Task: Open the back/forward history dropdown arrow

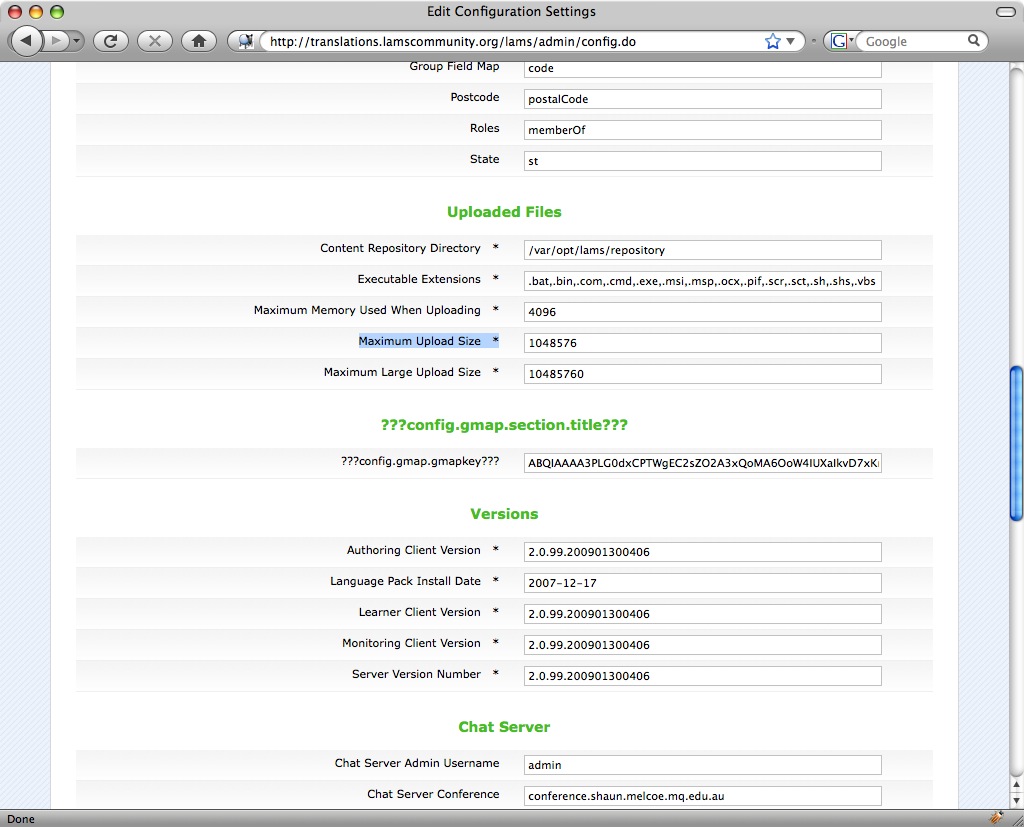Action: (77, 41)
